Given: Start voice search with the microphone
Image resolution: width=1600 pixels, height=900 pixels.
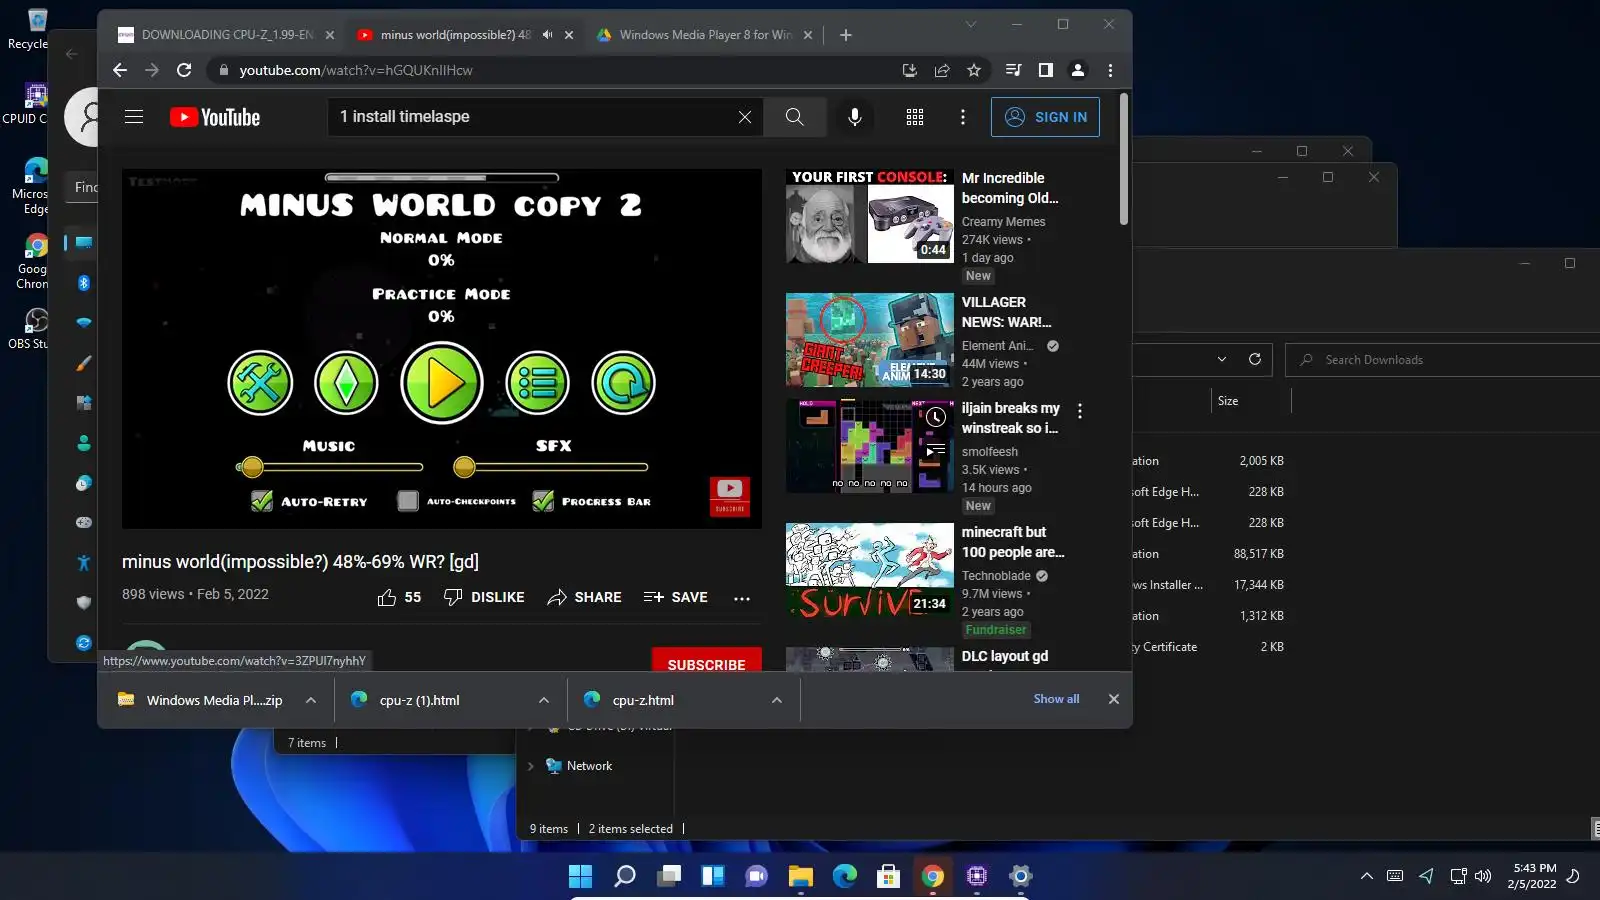Looking at the screenshot, I should (855, 117).
